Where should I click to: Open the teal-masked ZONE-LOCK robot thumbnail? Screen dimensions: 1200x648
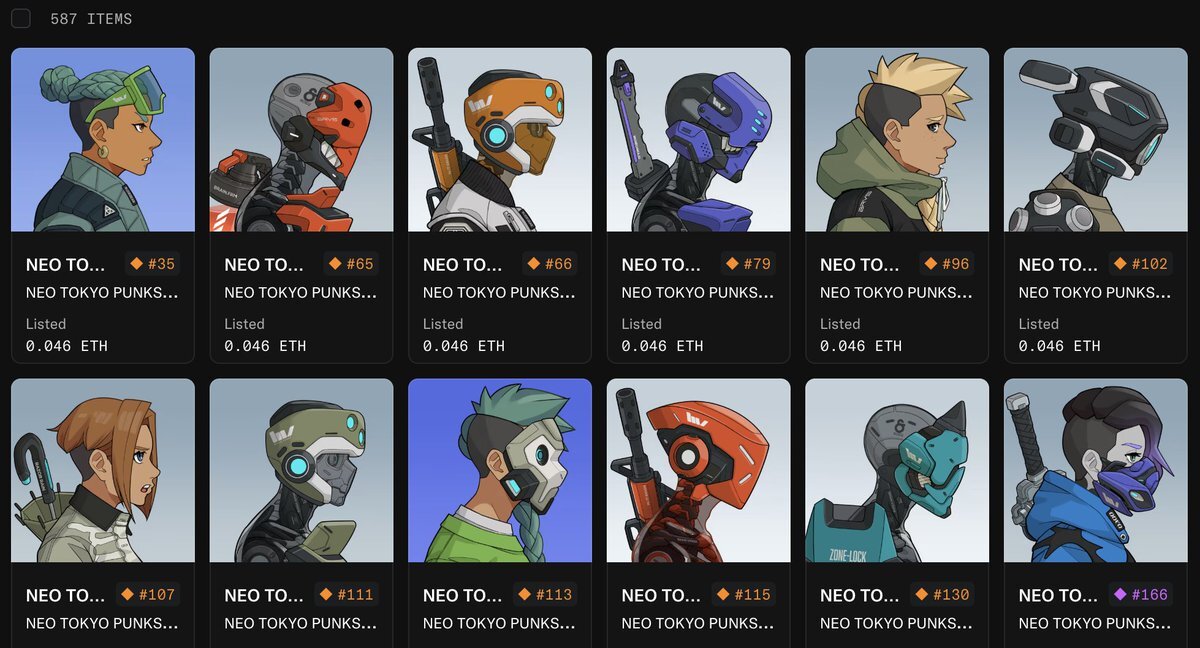pos(897,470)
